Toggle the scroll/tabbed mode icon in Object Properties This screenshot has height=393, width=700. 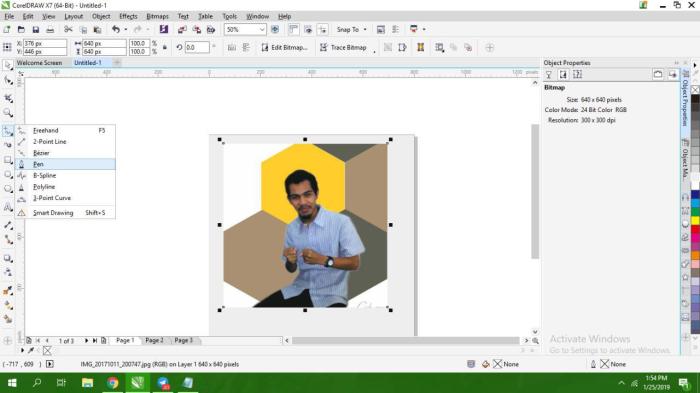[658, 75]
